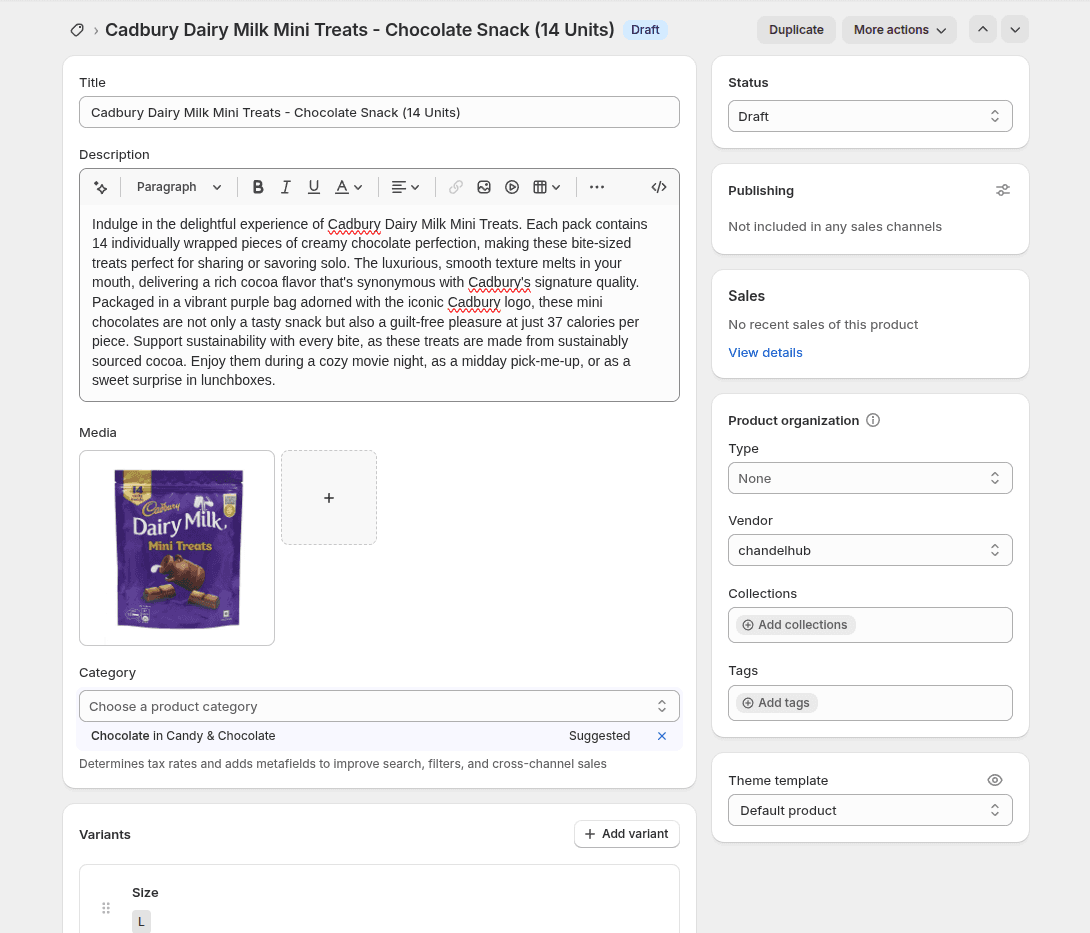This screenshot has height=933, width=1090.
Task: Toggle underline formatting in description
Action: [x=314, y=187]
